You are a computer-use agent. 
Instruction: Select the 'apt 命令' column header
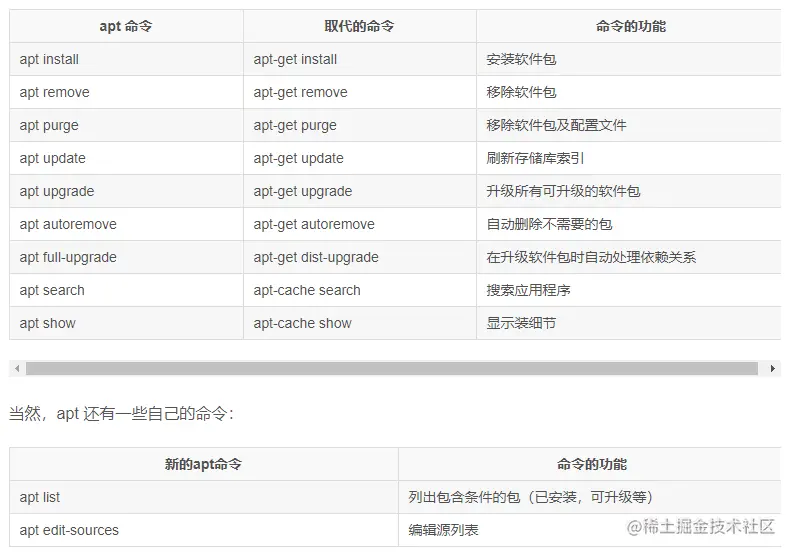pos(126,26)
